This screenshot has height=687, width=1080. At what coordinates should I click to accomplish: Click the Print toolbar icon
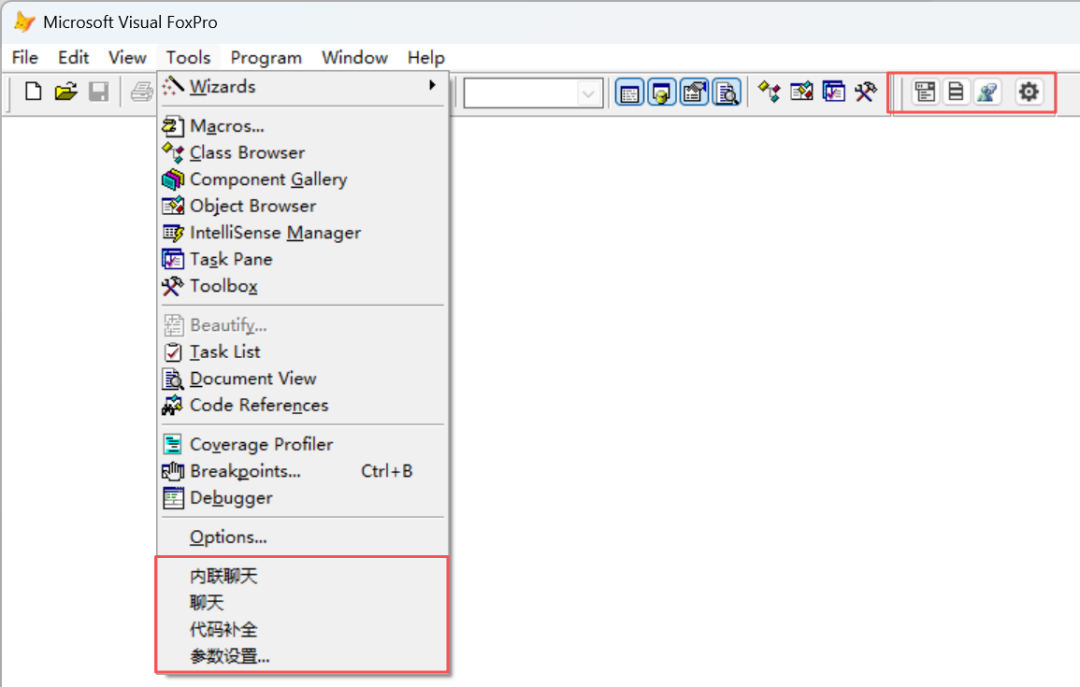click(x=142, y=92)
